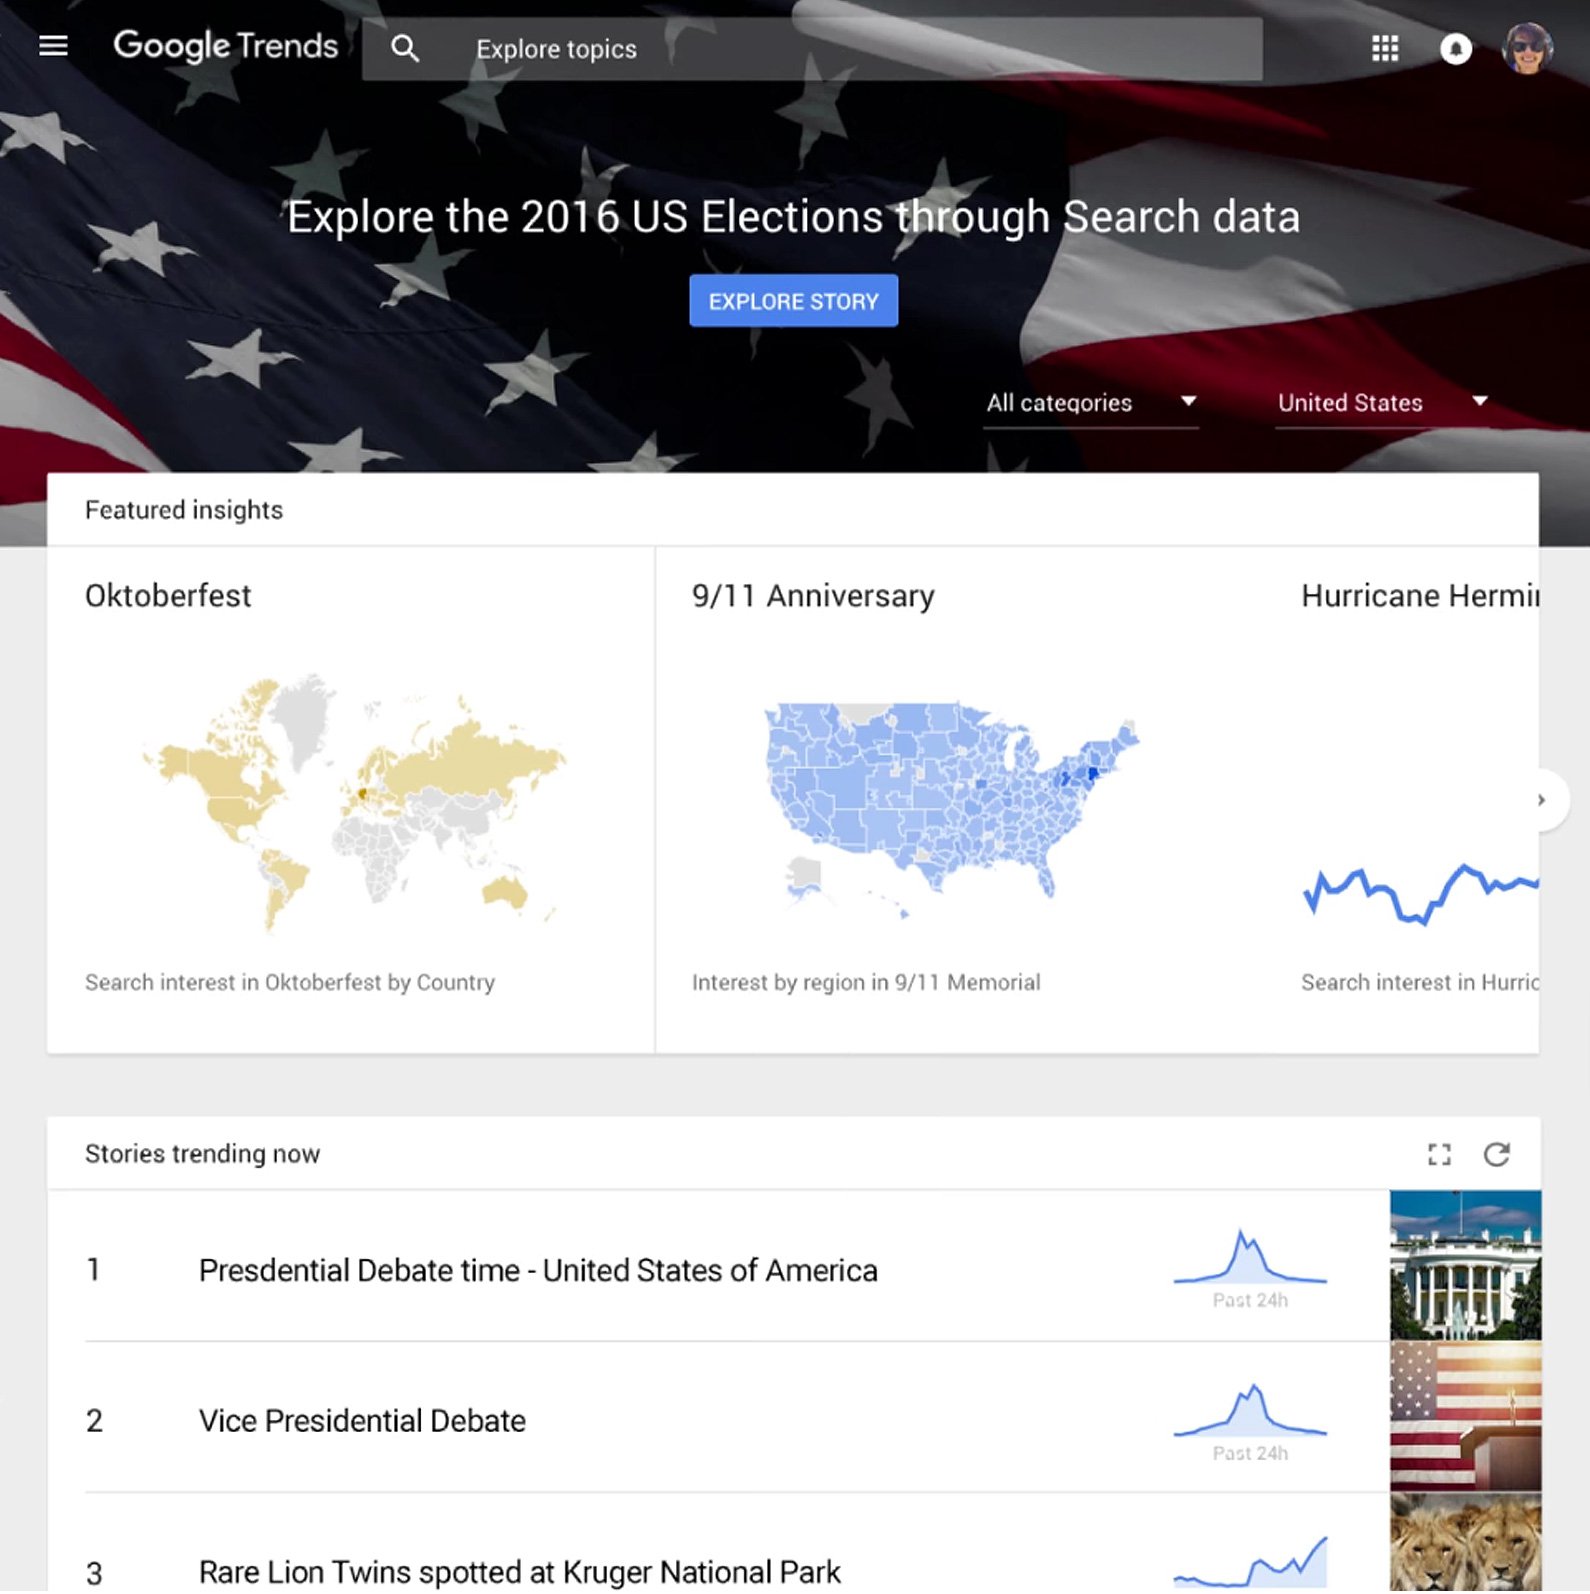Click sparkline for Presdential Debate time story
Viewport: 1590px width, 1594px height.
[x=1250, y=1258]
